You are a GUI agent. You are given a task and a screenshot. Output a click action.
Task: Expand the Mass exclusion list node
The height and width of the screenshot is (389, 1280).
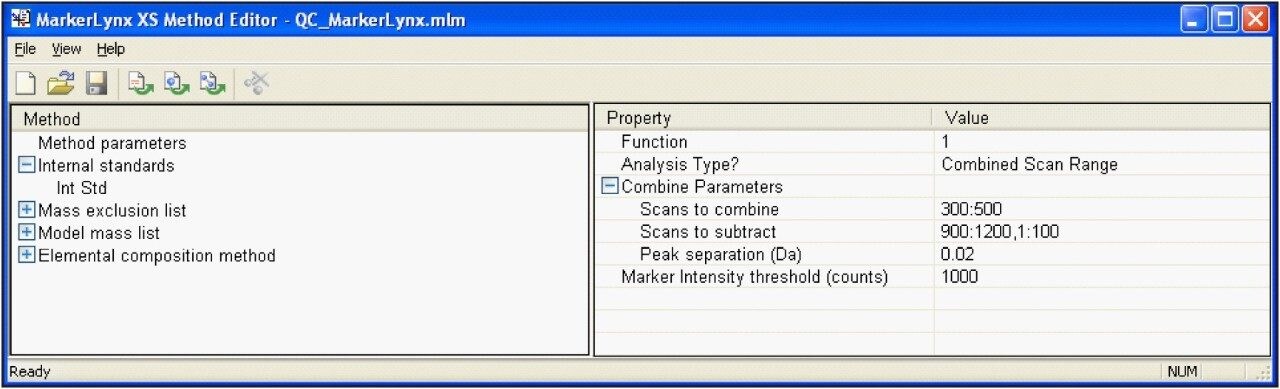(x=27, y=211)
